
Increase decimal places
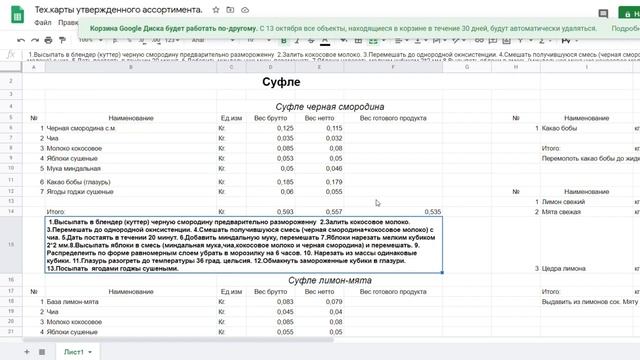(156, 40)
